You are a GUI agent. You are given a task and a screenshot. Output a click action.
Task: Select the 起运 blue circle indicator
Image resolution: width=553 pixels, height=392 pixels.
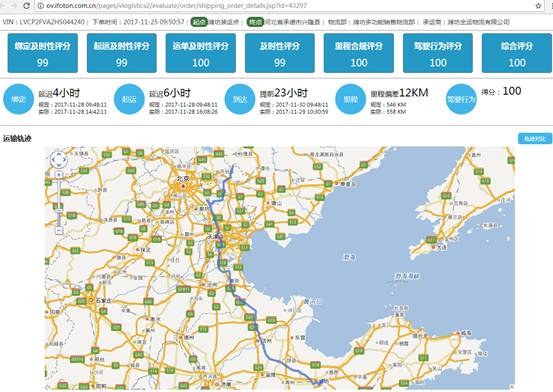129,99
